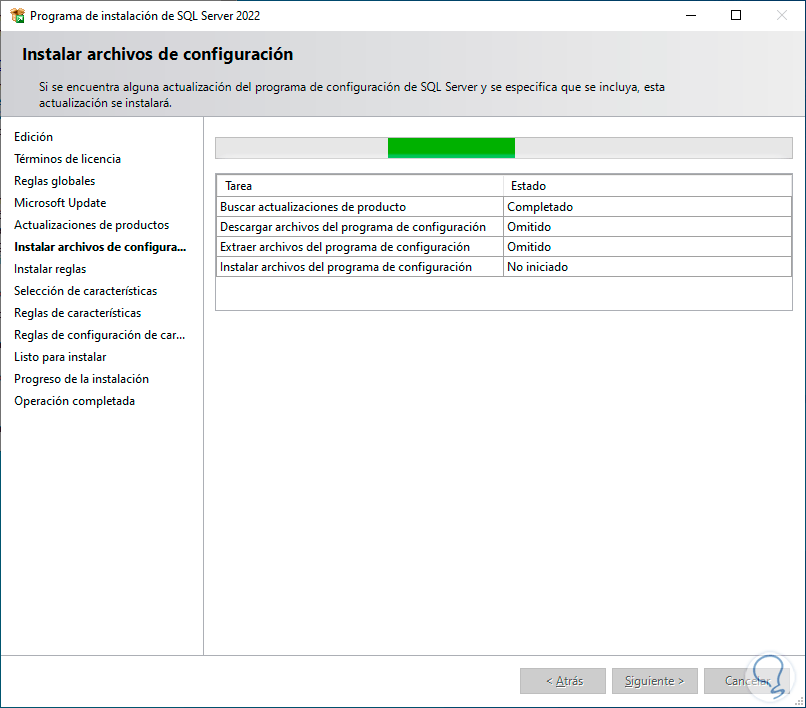The width and height of the screenshot is (806, 708).
Task: Select Descargar archivos del programa de configuración
Action: [x=504, y=227]
